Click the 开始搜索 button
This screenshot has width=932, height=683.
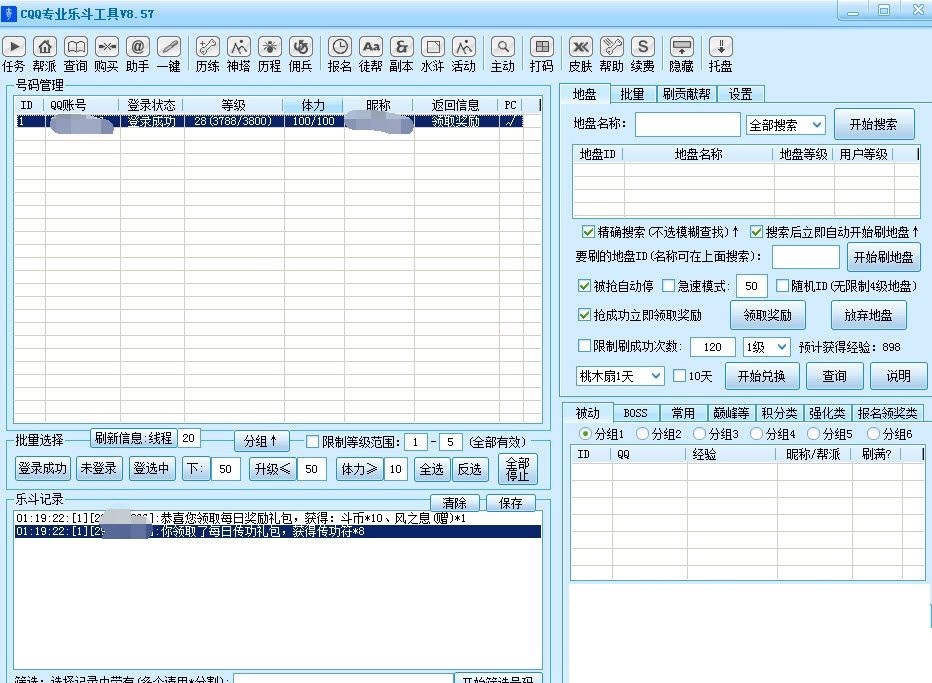[x=875, y=124]
